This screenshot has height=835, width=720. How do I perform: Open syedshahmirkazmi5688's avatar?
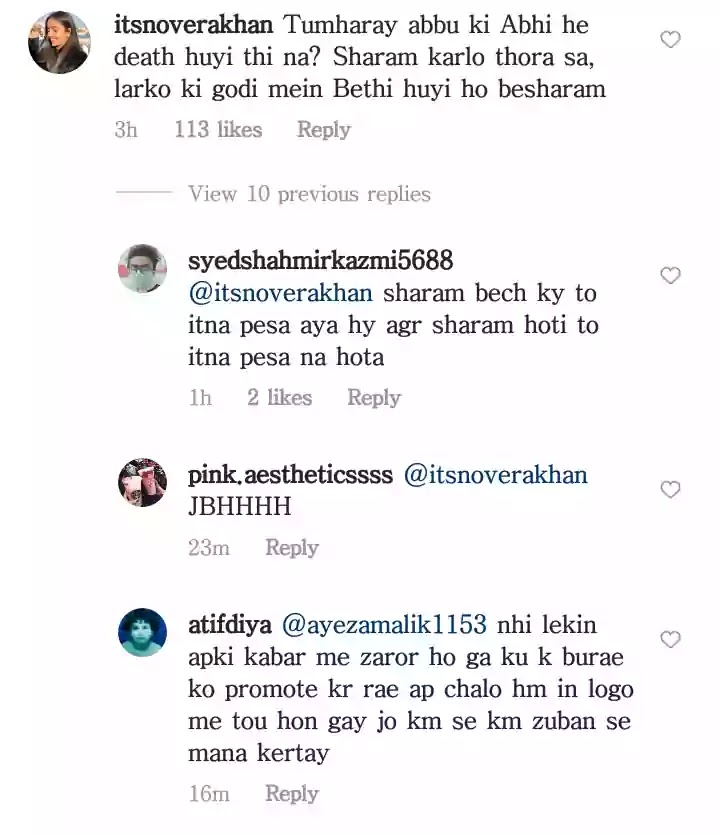(x=142, y=268)
